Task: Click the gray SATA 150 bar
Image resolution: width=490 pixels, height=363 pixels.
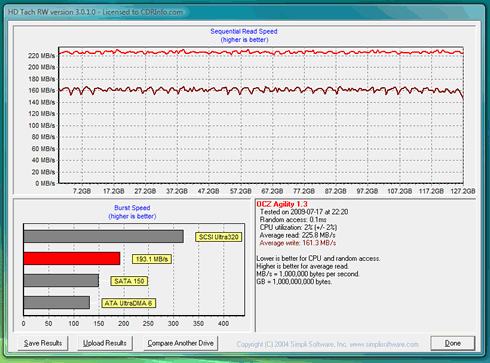Action: tap(61, 281)
